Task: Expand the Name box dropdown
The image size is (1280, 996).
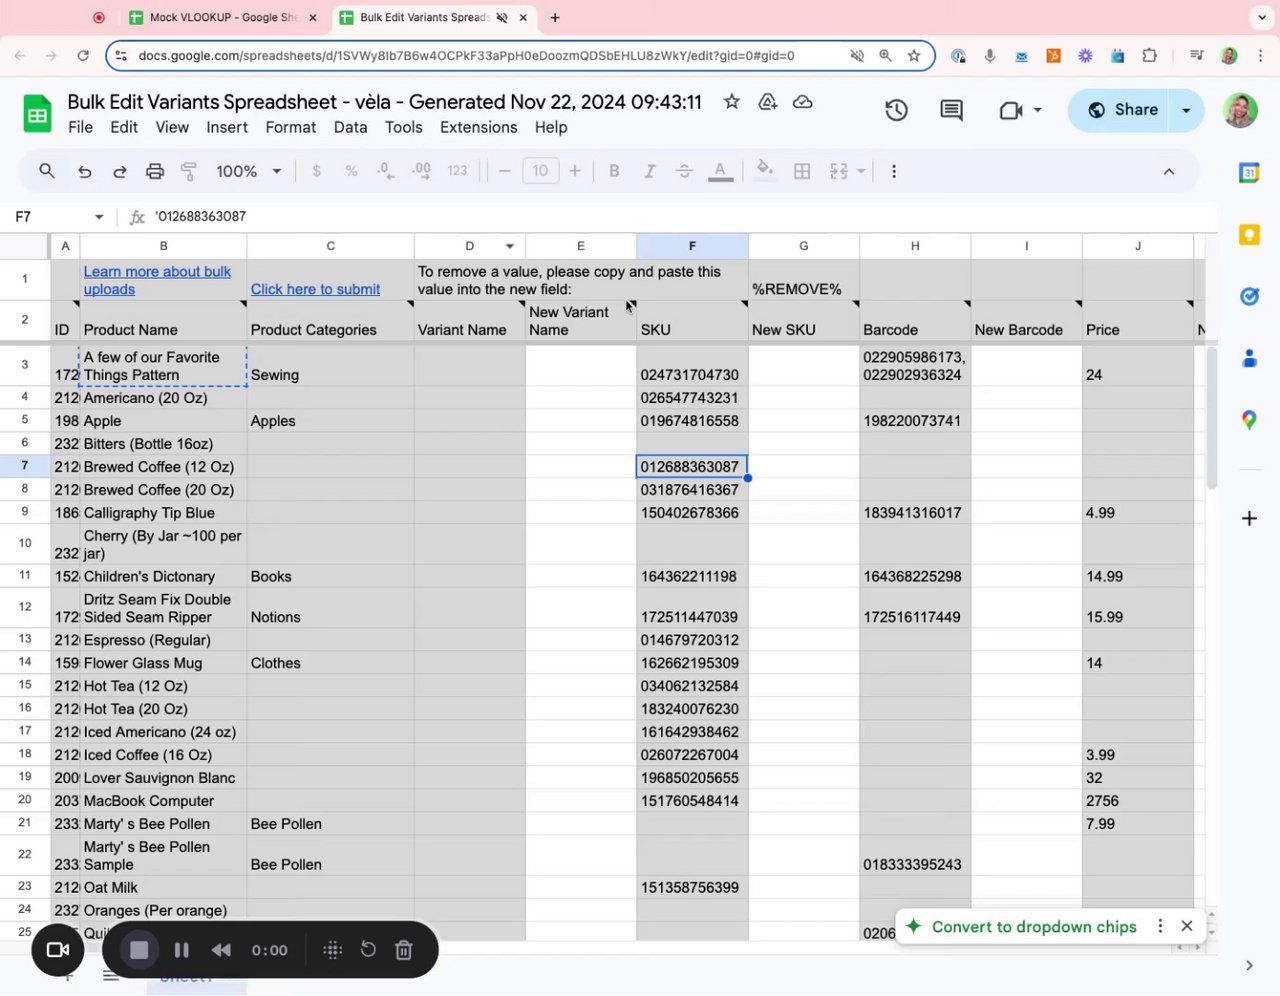Action: pyautogui.click(x=99, y=217)
